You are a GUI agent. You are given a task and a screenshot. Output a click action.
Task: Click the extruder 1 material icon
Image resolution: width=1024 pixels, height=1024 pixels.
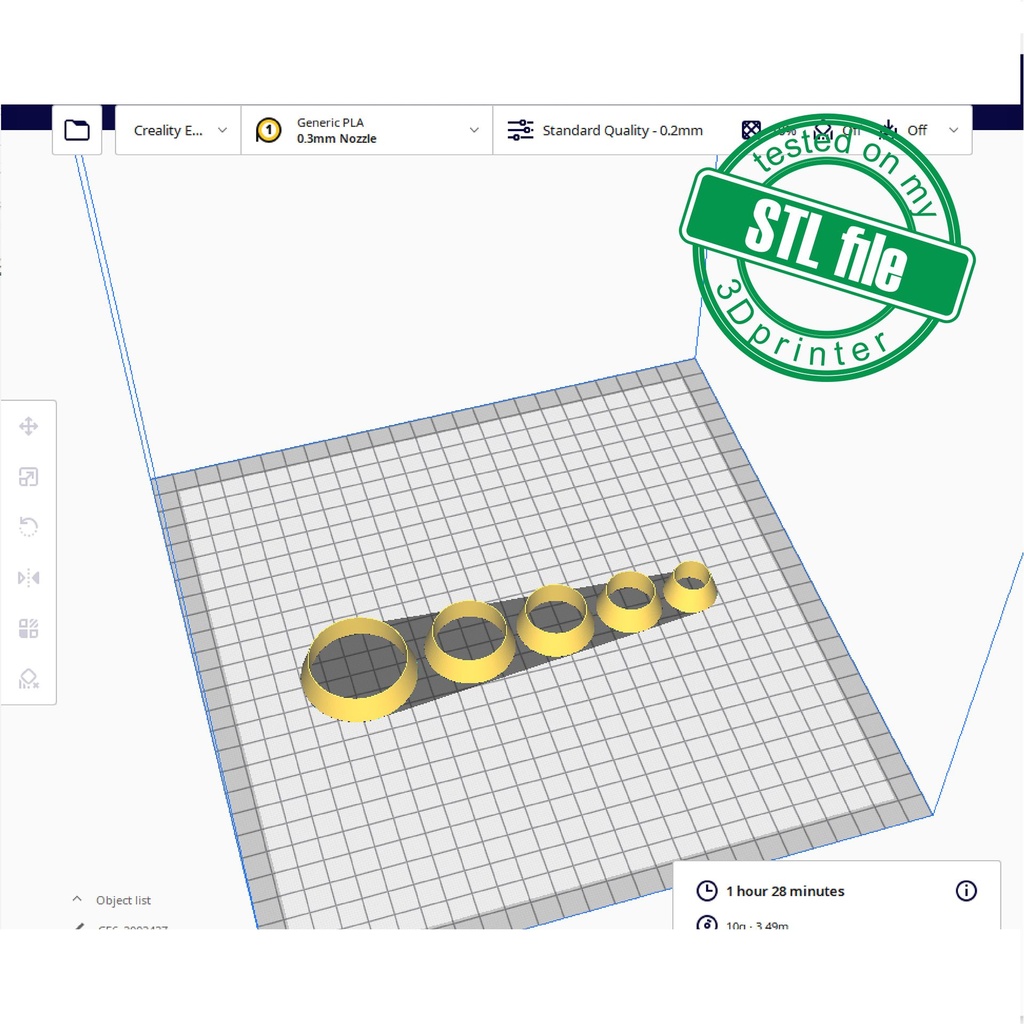[x=268, y=130]
